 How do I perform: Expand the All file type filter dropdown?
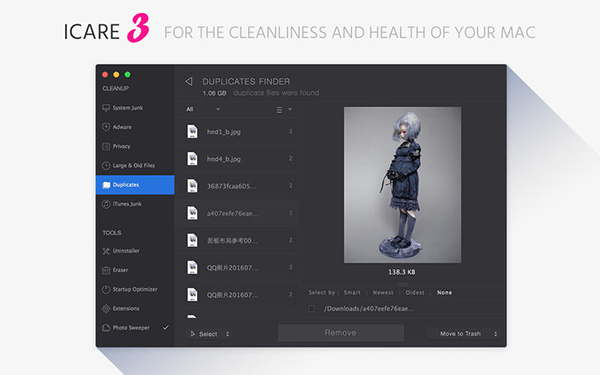click(x=203, y=109)
